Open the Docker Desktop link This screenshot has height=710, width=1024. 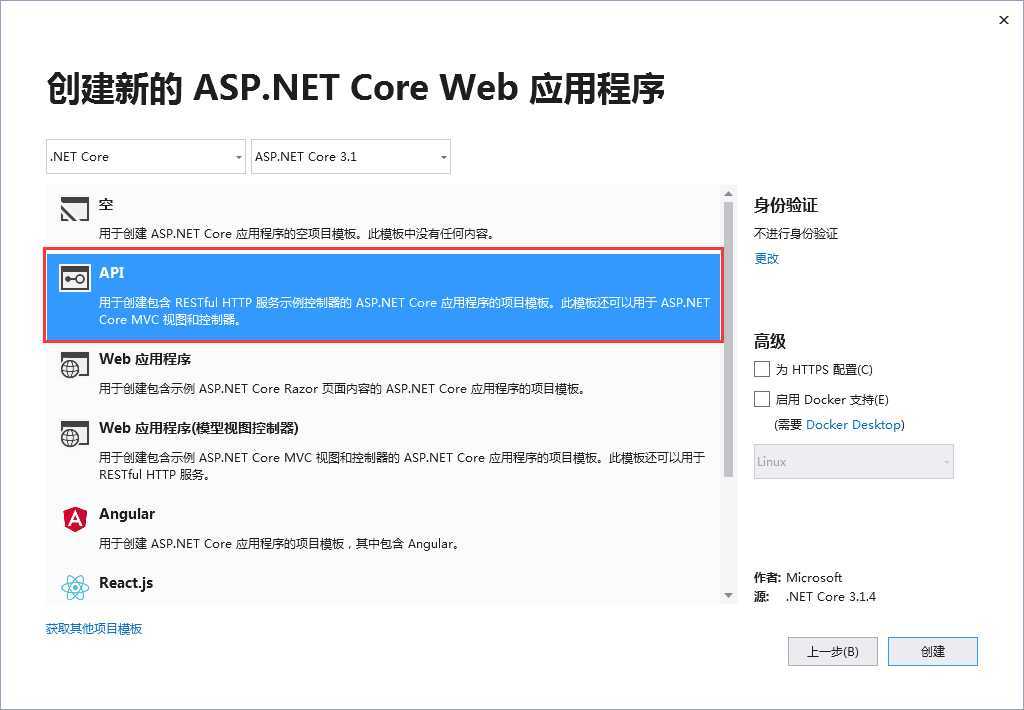click(x=853, y=425)
